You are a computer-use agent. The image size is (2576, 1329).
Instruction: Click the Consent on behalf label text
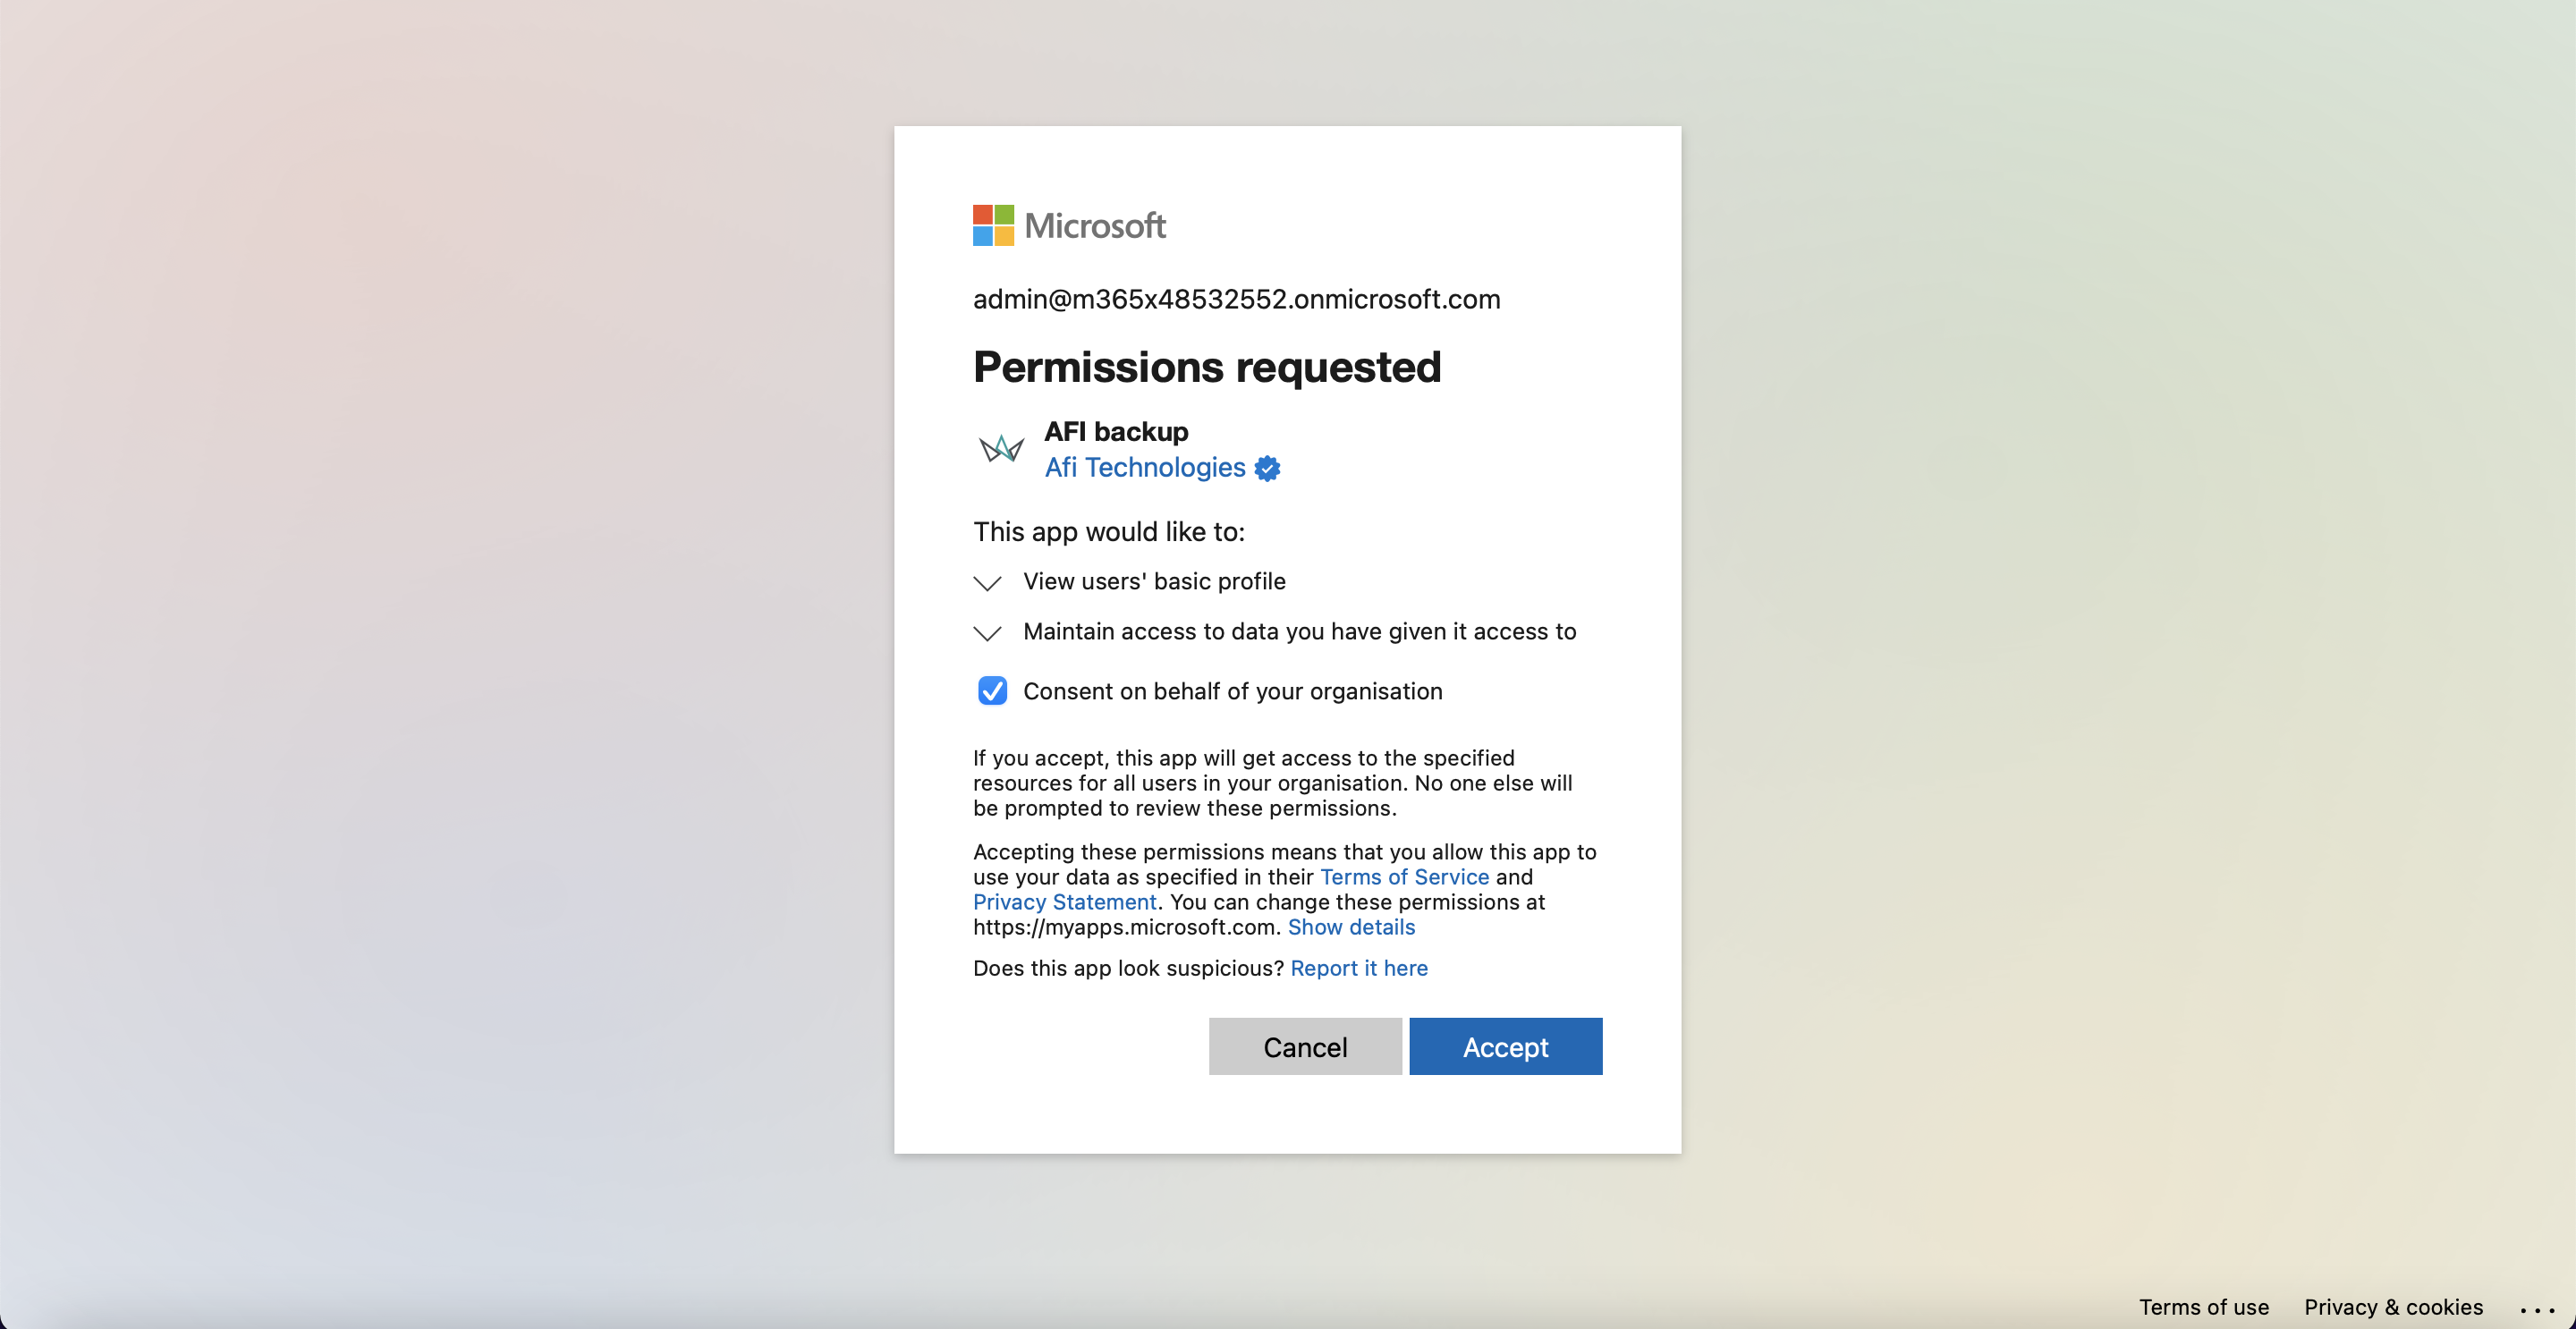1232,691
